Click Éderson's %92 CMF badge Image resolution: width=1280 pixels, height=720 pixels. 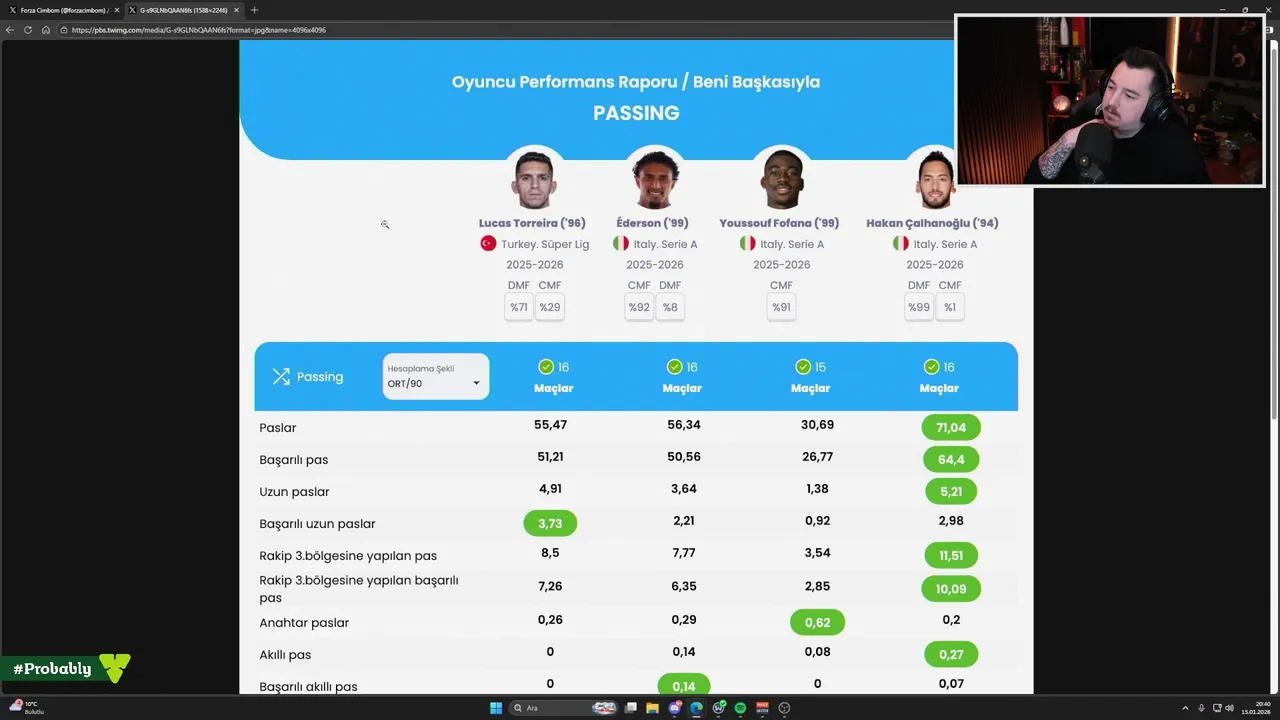pos(639,307)
